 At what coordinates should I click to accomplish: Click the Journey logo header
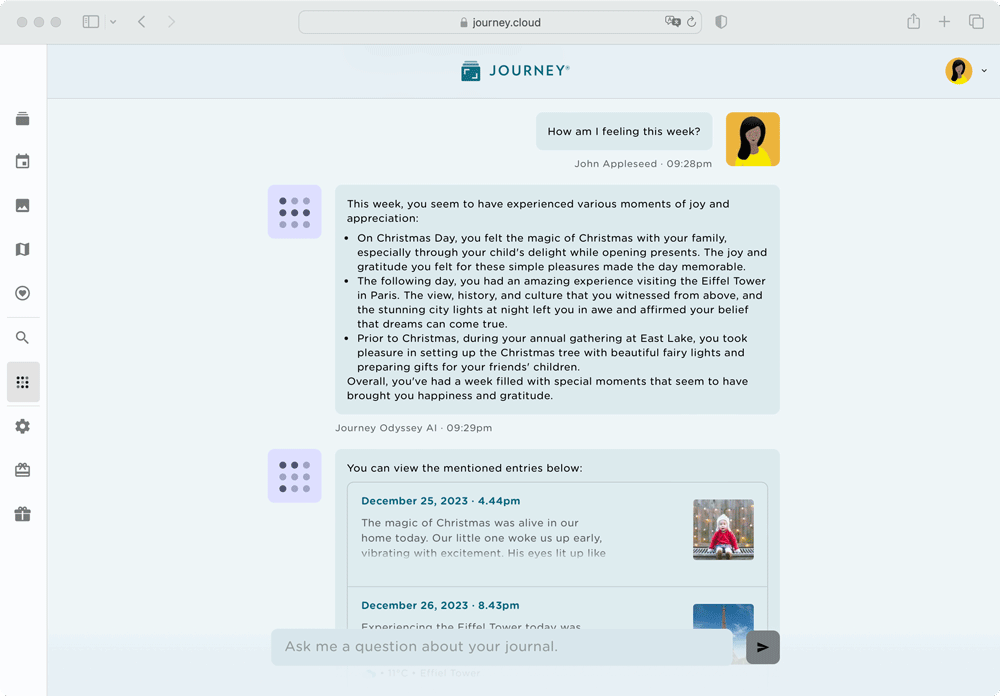coord(514,70)
